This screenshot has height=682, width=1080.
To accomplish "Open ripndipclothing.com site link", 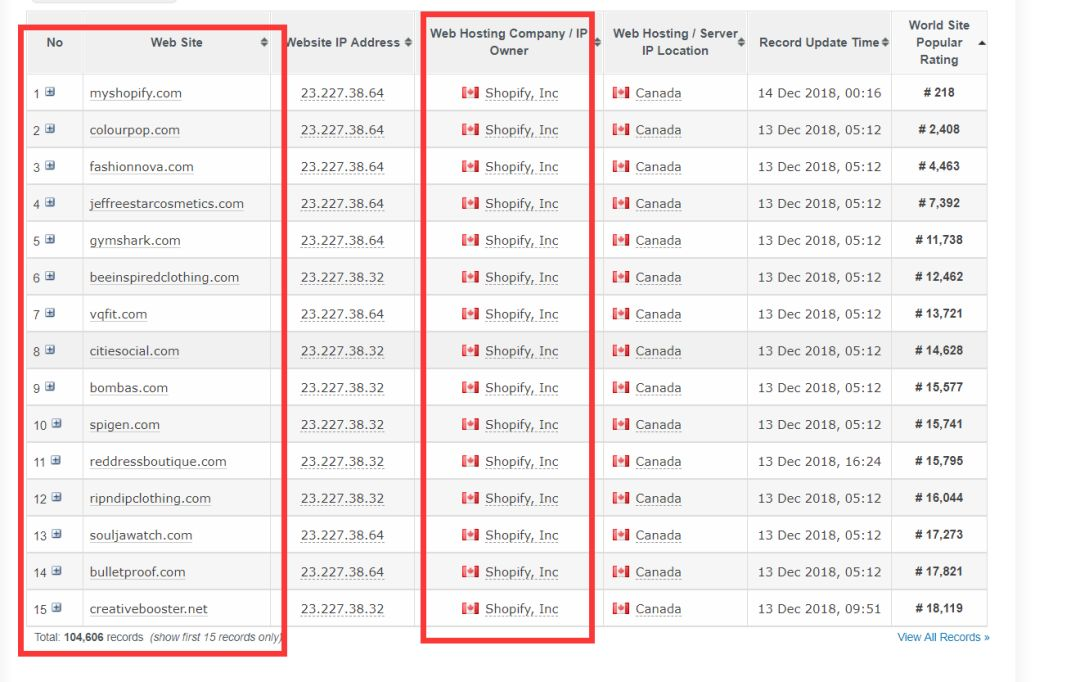I will (150, 498).
